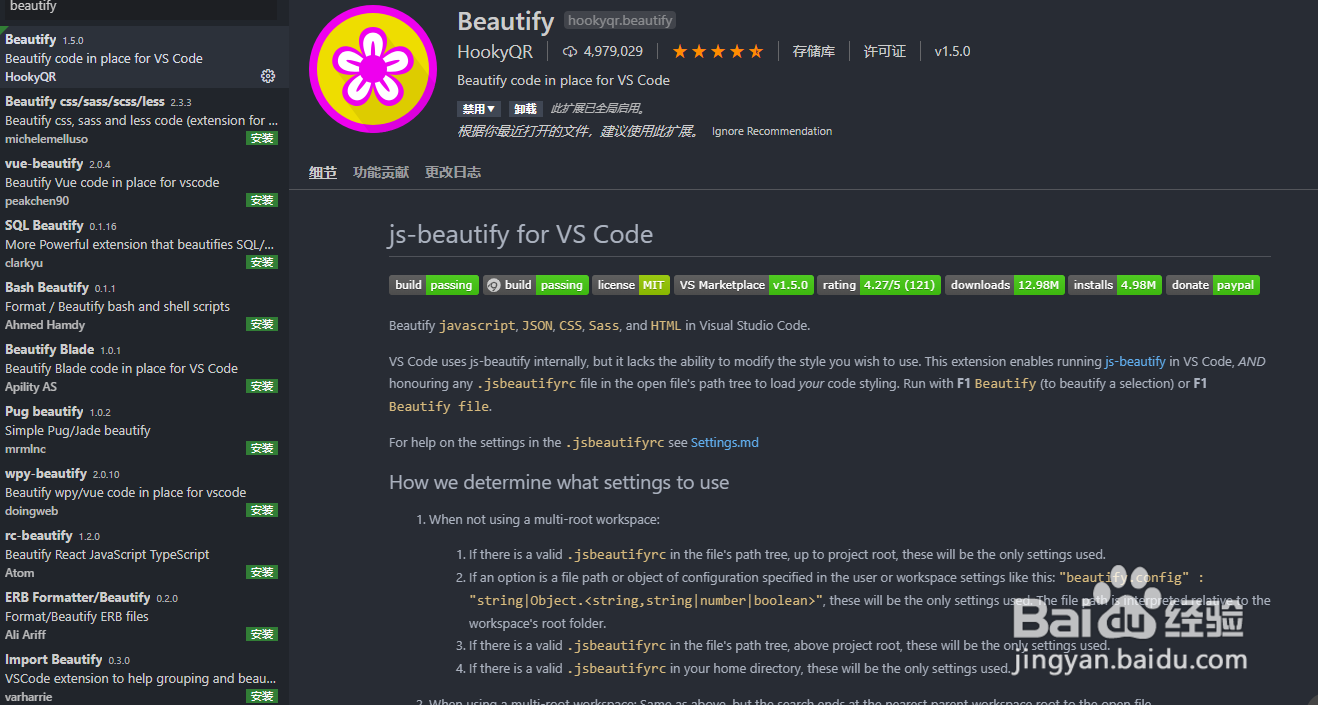
Task: Click the five-star rating of Beautify
Action: [x=717, y=51]
